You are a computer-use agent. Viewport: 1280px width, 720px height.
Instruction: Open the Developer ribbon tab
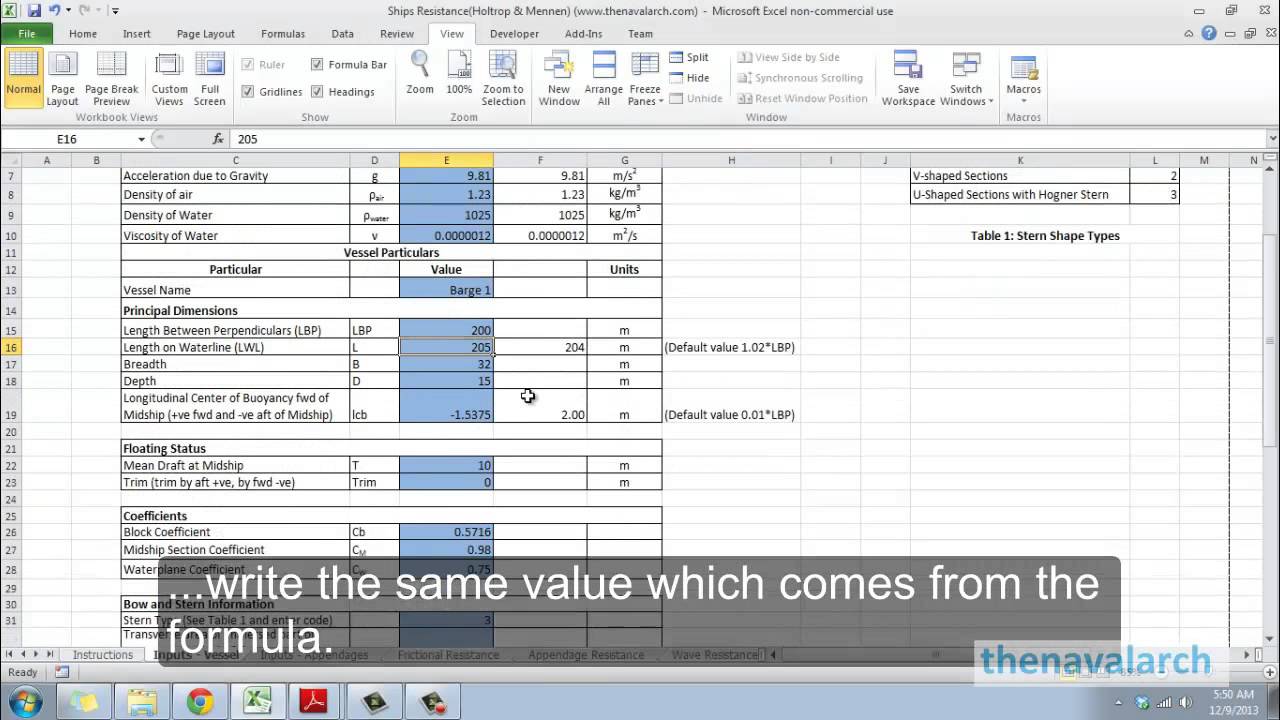[x=514, y=33]
